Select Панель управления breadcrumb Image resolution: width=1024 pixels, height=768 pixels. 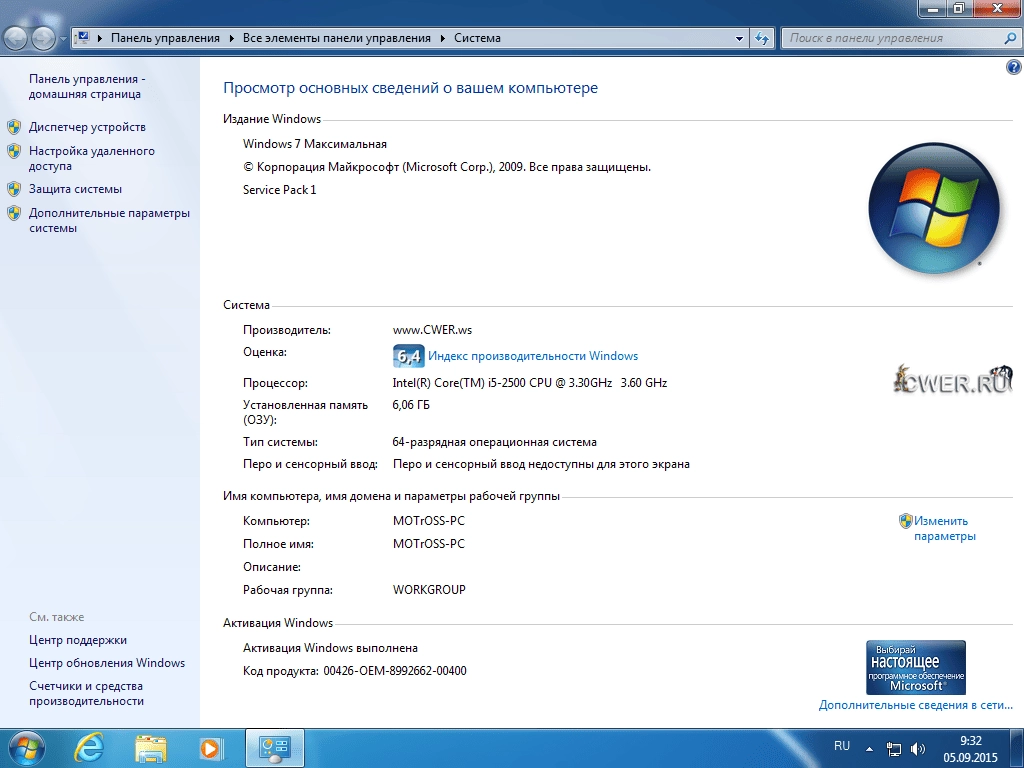point(165,38)
